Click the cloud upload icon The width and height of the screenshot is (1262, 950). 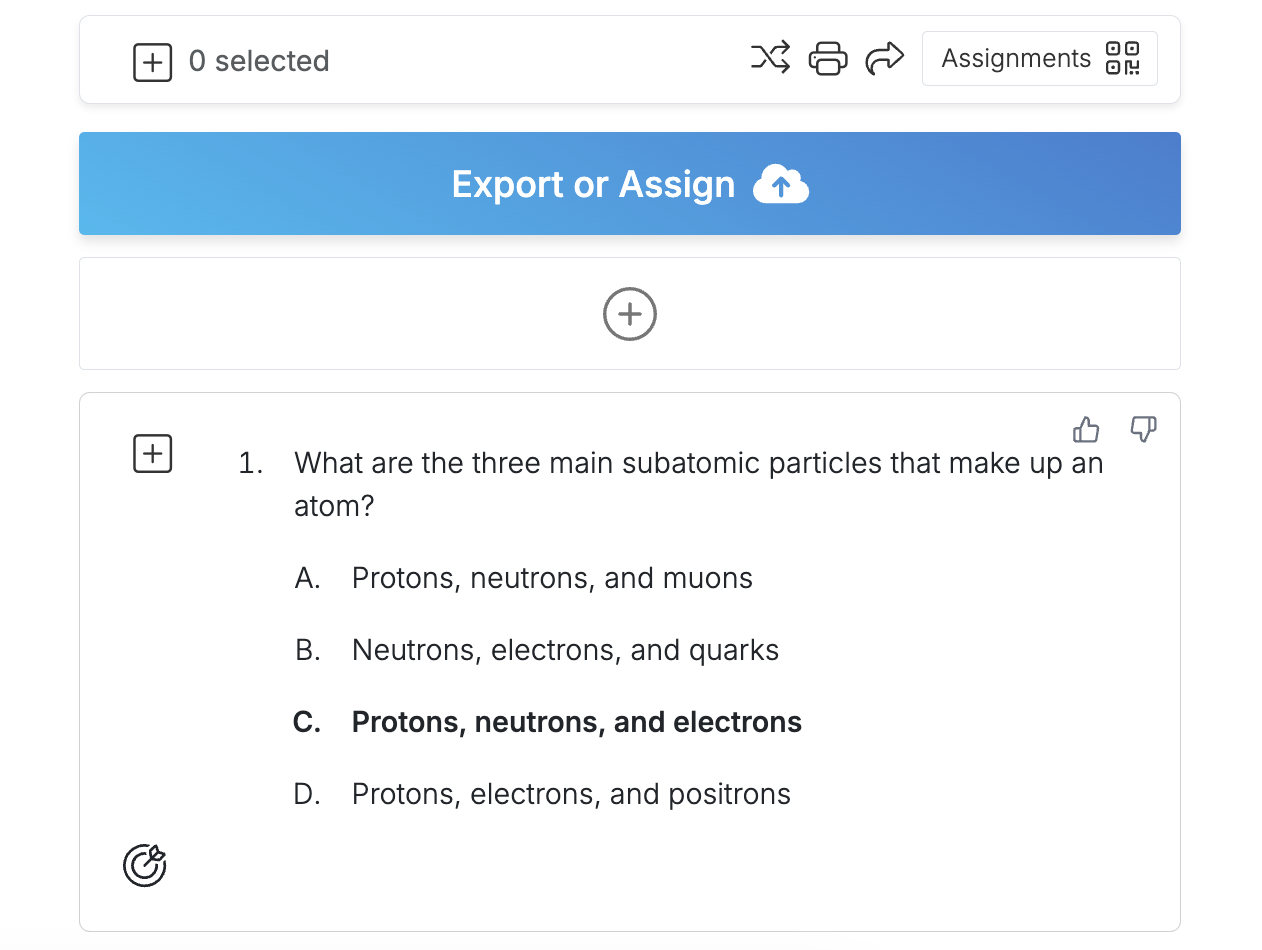[x=781, y=185]
